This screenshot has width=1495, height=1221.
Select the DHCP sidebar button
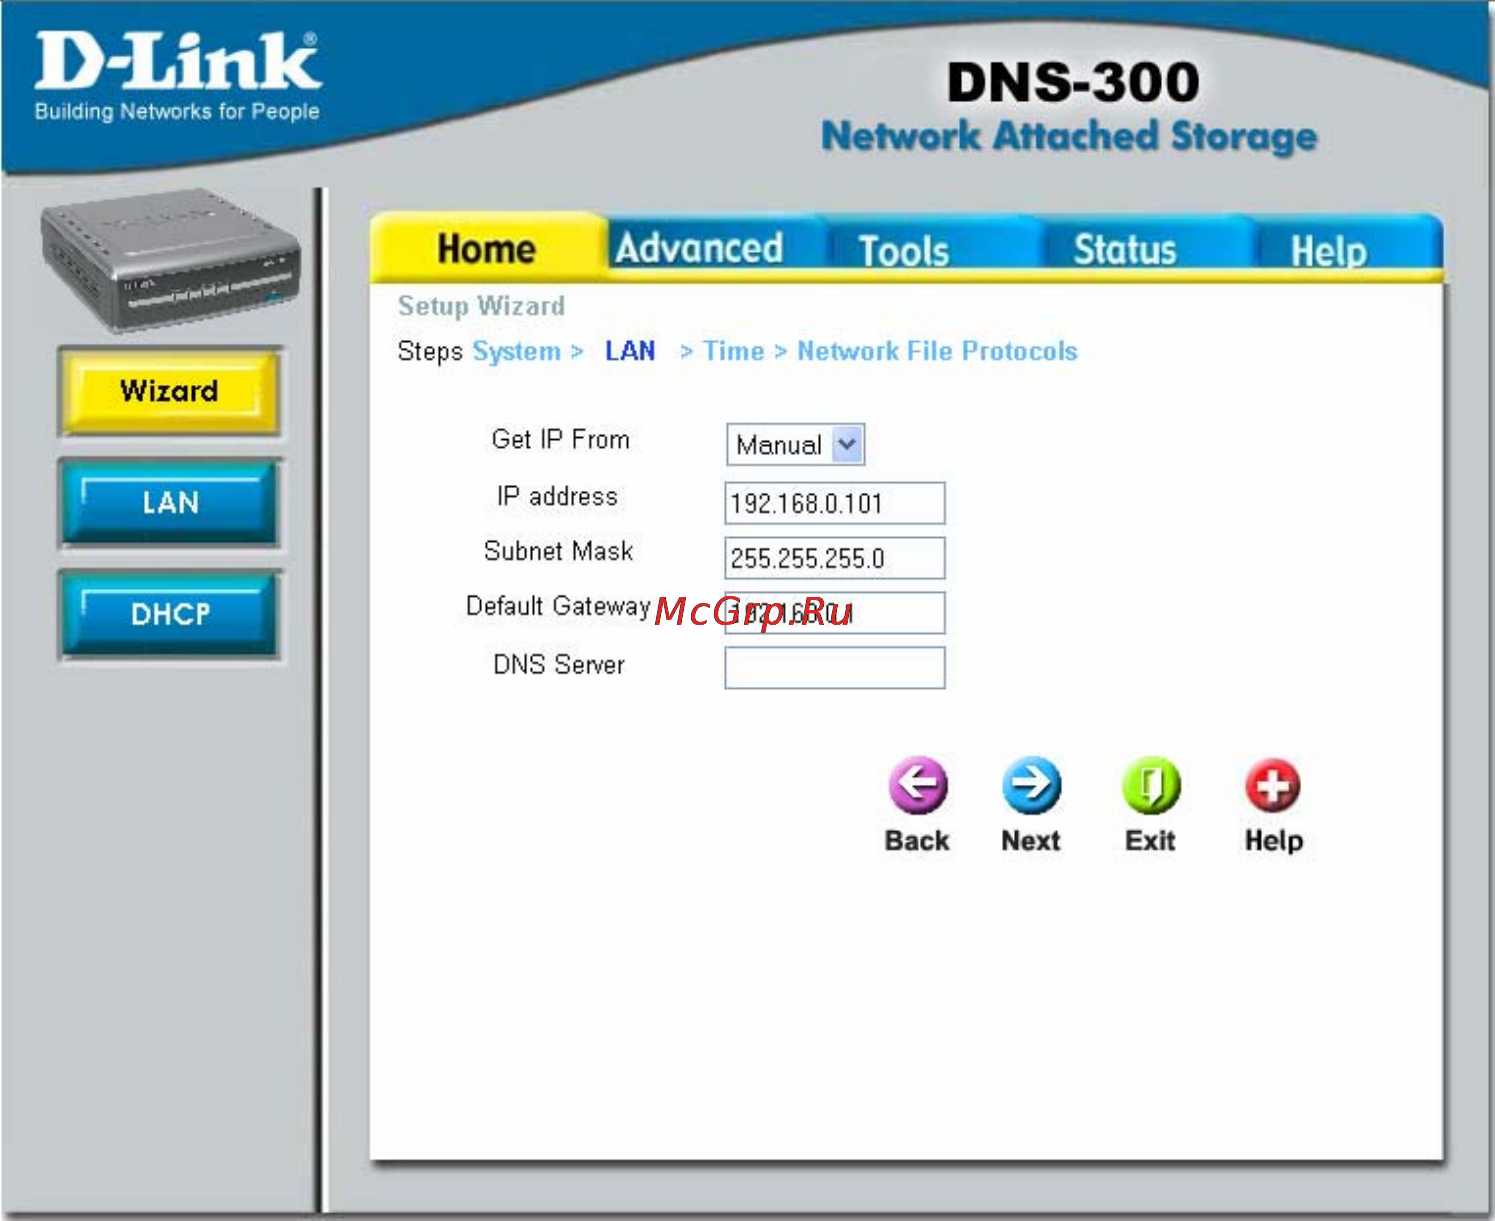pyautogui.click(x=169, y=614)
